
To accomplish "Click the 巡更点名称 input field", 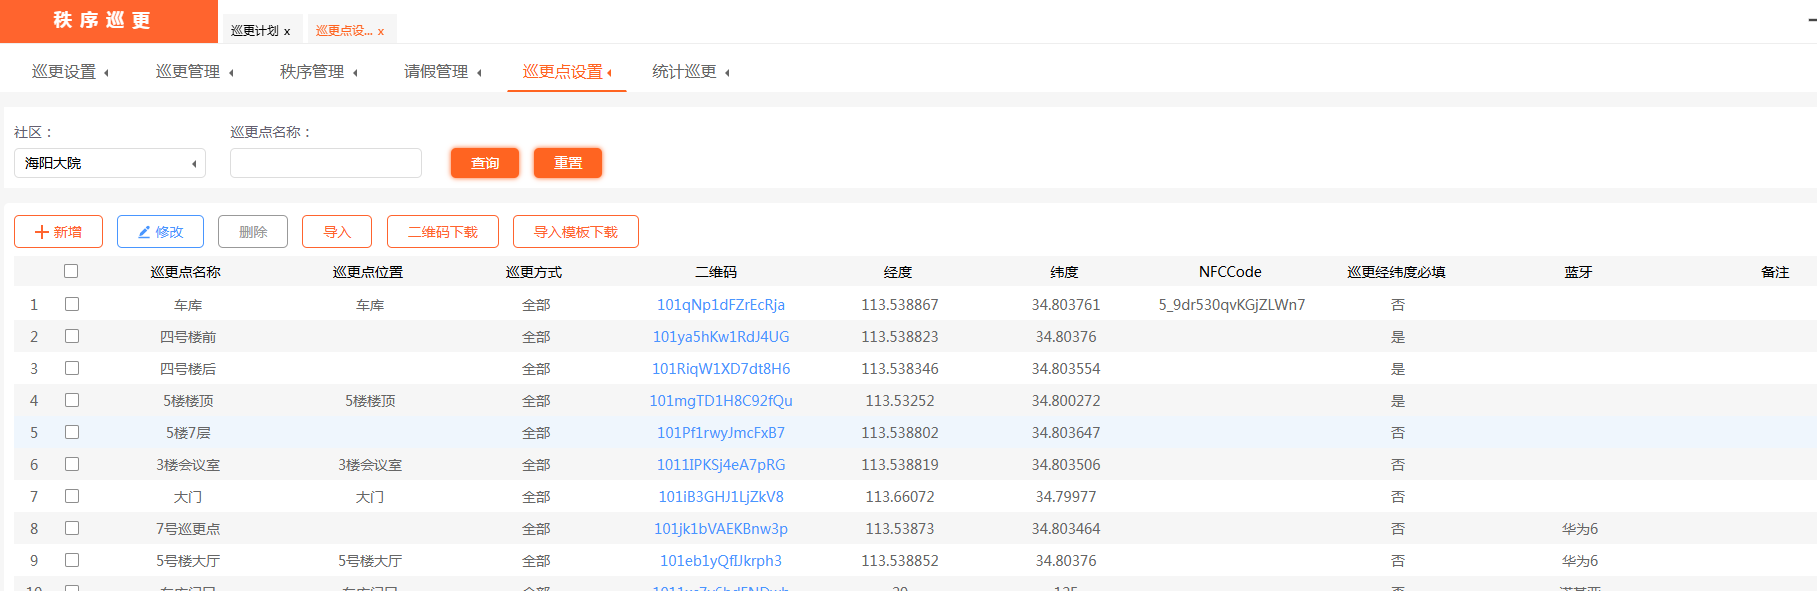I will tap(326, 163).
